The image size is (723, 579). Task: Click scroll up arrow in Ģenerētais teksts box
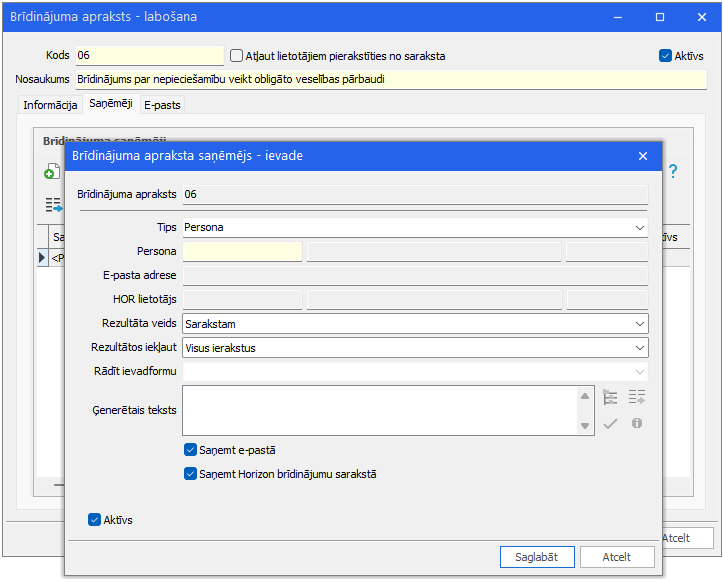click(x=585, y=396)
